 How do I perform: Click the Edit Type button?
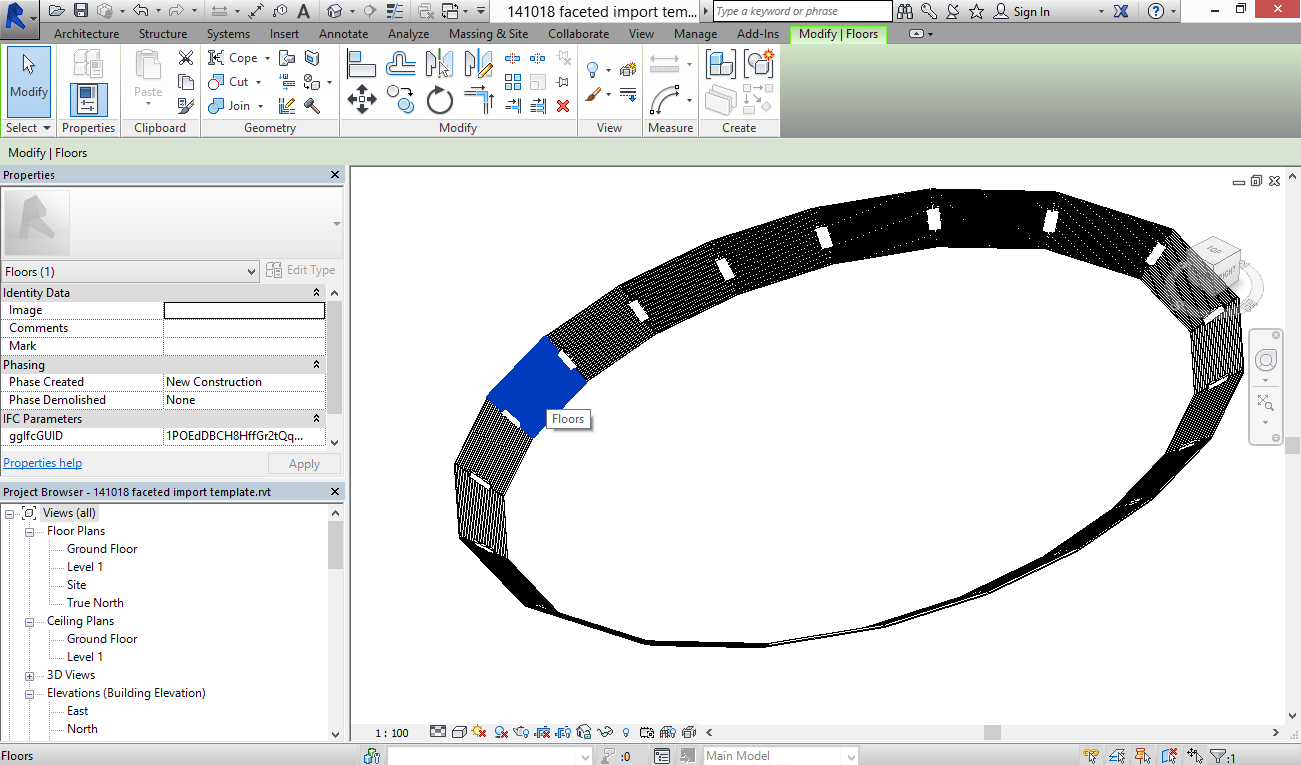pyautogui.click(x=301, y=270)
